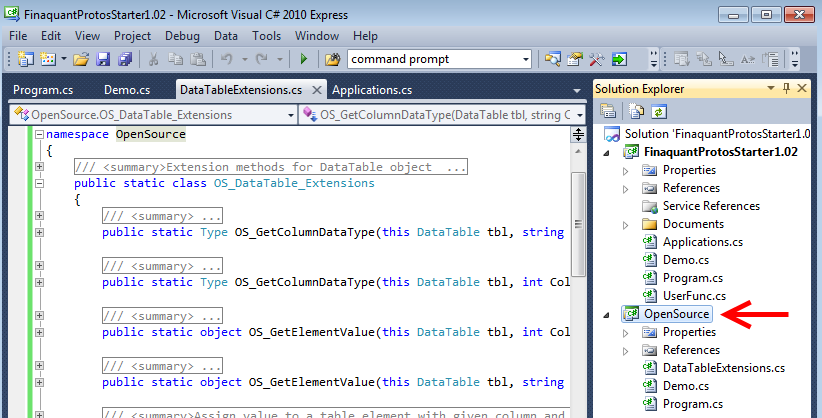
Task: Click the Add New Item toolbar icon
Action: (x=48, y=59)
